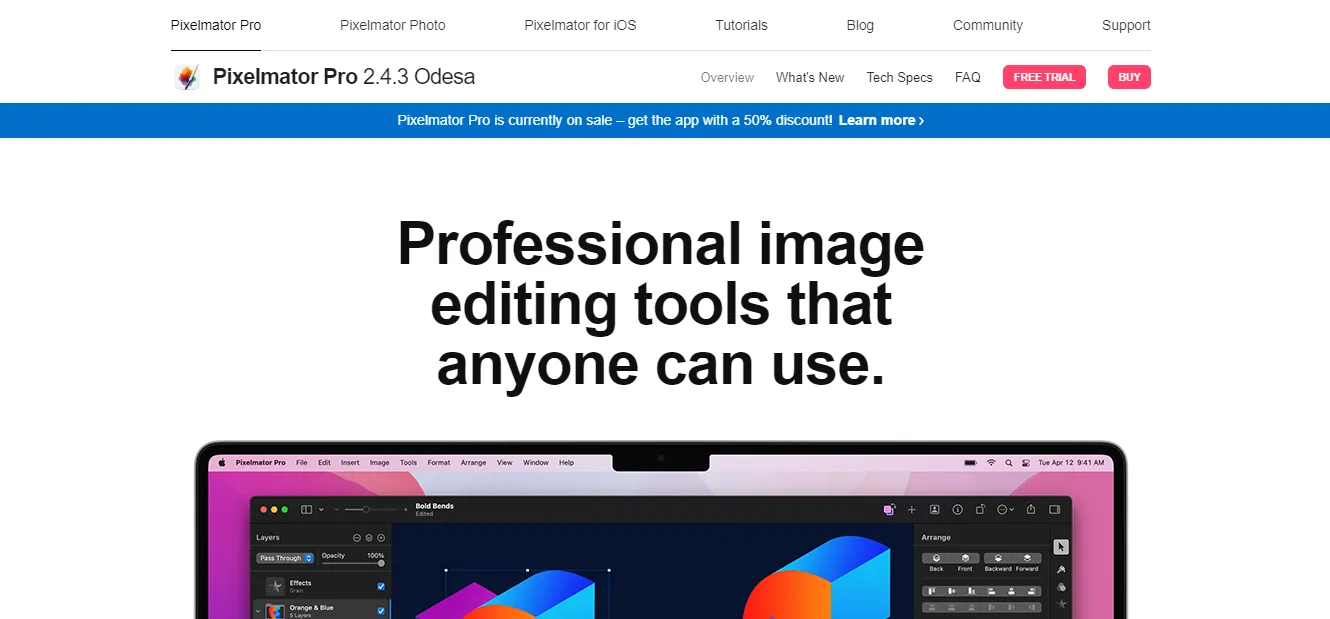
Task: Select the Effects star tool in the tools sidebar
Action: pyautogui.click(x=1061, y=604)
